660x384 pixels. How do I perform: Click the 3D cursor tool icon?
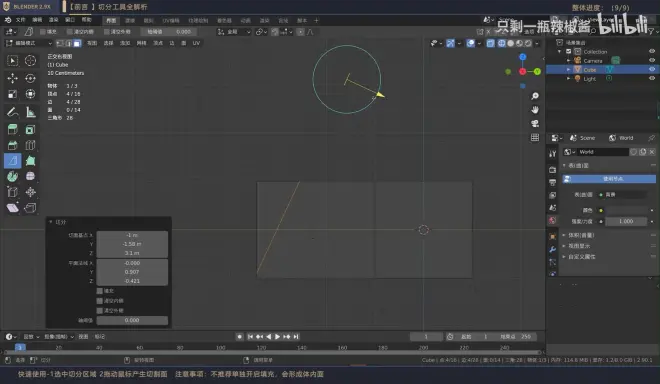(x=30, y=61)
